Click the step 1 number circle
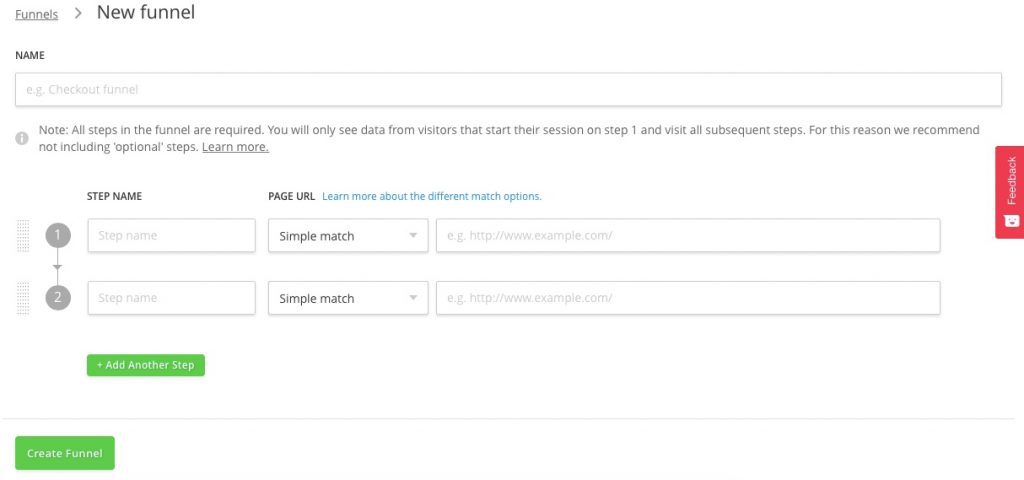 coord(58,236)
